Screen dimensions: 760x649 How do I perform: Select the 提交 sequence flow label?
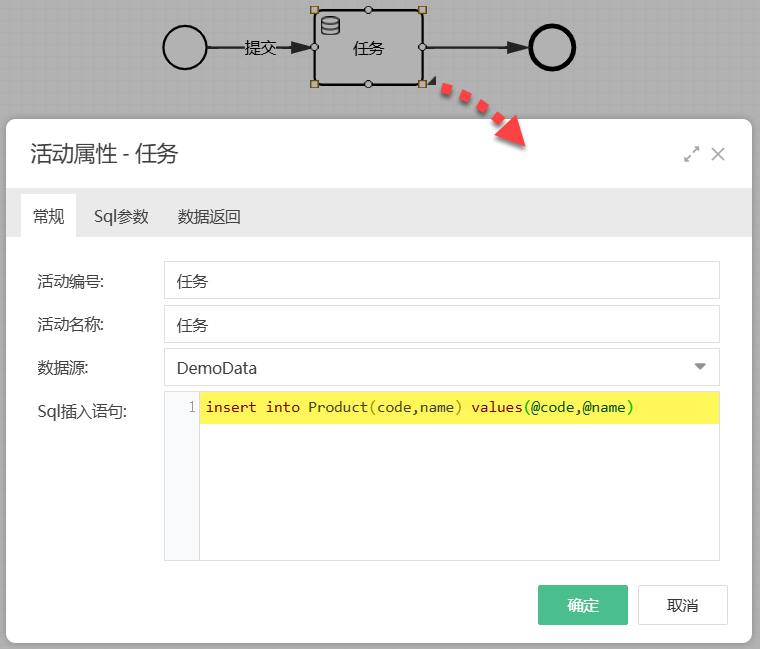260,47
